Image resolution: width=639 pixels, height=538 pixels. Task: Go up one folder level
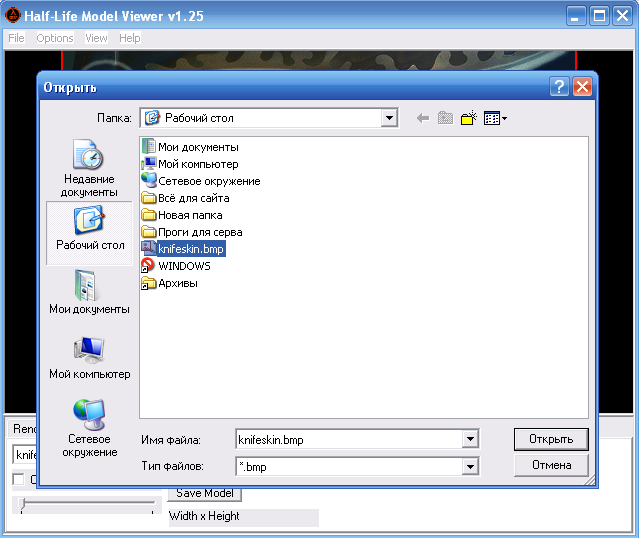click(445, 118)
